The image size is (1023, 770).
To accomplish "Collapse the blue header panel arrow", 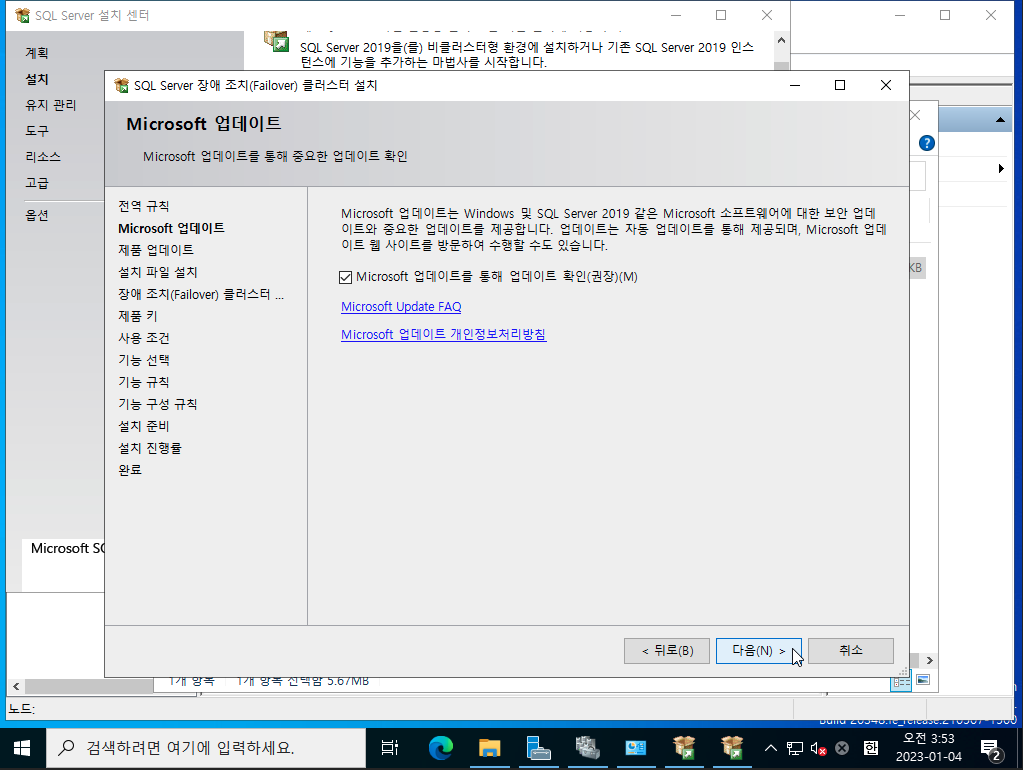I will (x=1000, y=120).
